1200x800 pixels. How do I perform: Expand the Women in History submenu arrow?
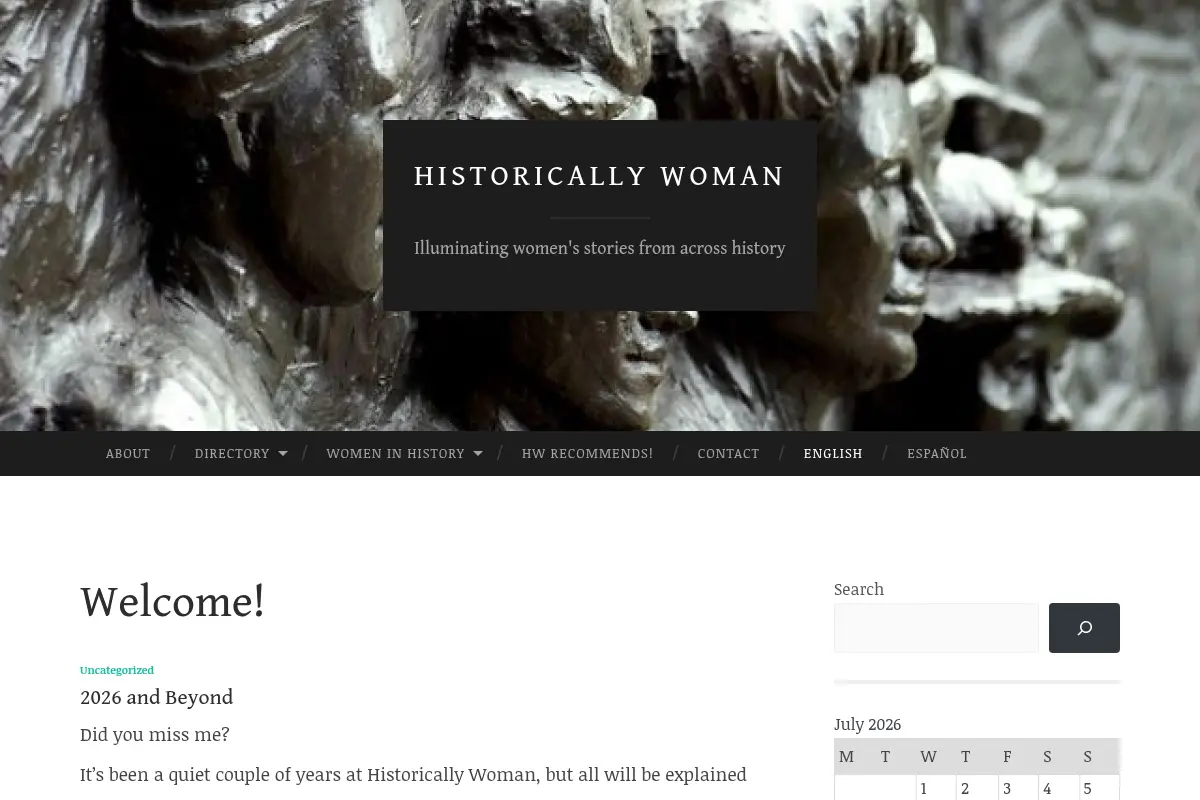[478, 454]
